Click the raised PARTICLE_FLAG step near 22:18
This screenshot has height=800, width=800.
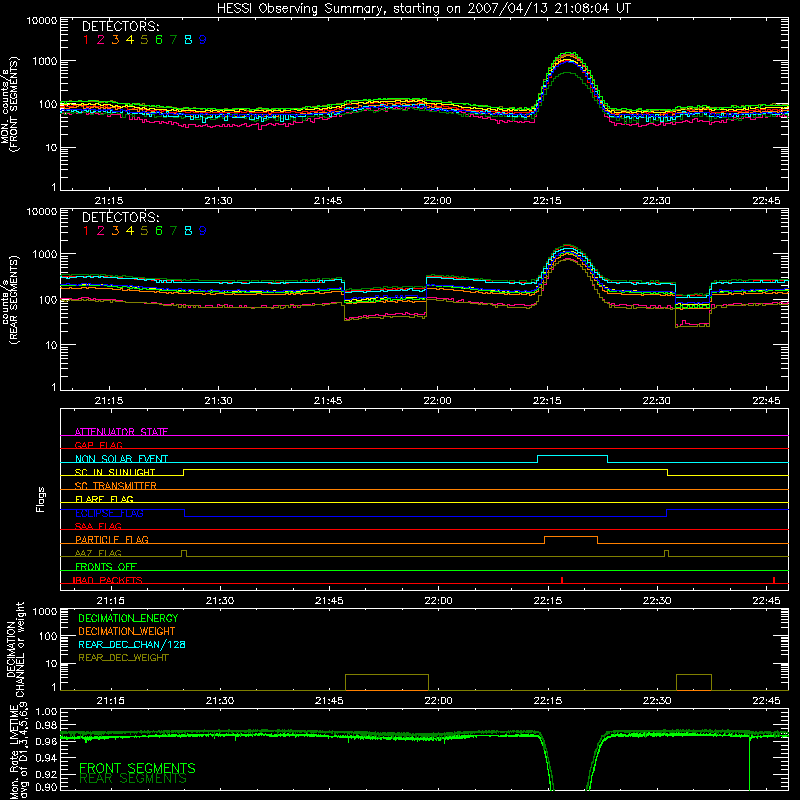coord(571,537)
